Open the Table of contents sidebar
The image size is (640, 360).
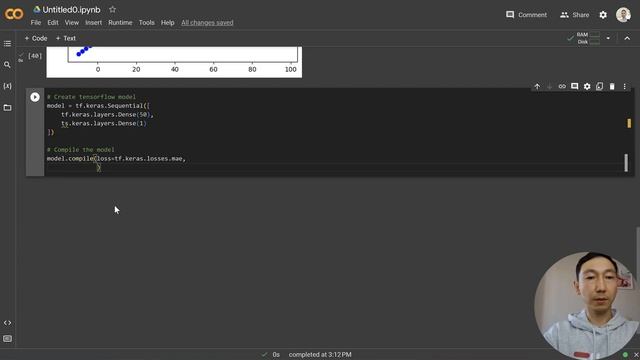pyautogui.click(x=7, y=43)
